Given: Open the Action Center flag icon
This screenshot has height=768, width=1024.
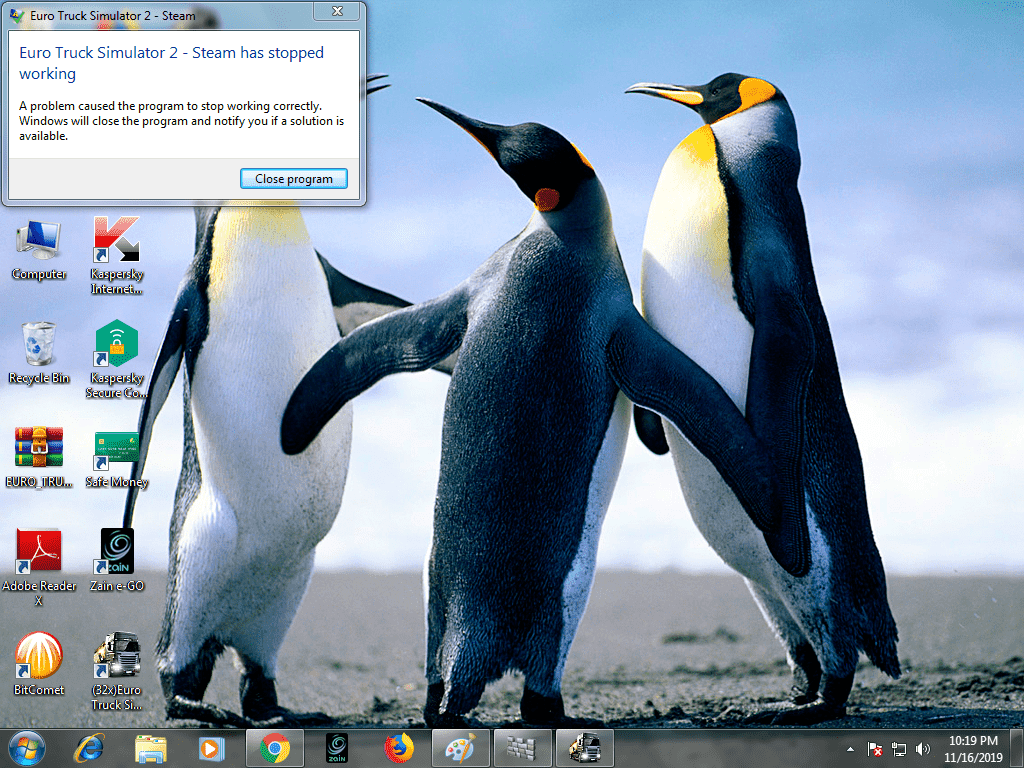Looking at the screenshot, I should [875, 749].
